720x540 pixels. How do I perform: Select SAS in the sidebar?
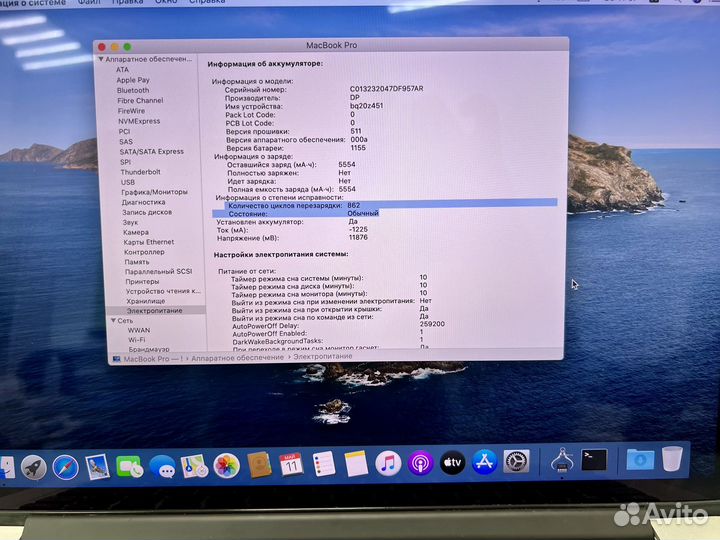pyautogui.click(x=126, y=142)
